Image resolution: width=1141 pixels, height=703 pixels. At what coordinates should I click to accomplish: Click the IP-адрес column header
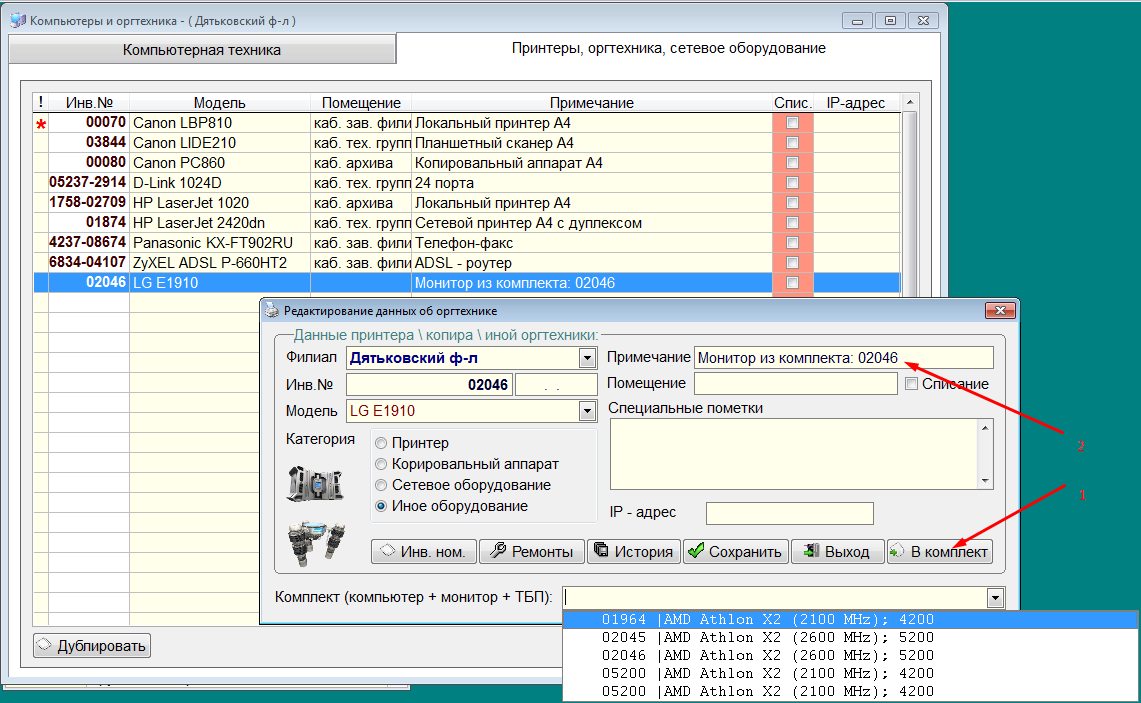point(856,103)
